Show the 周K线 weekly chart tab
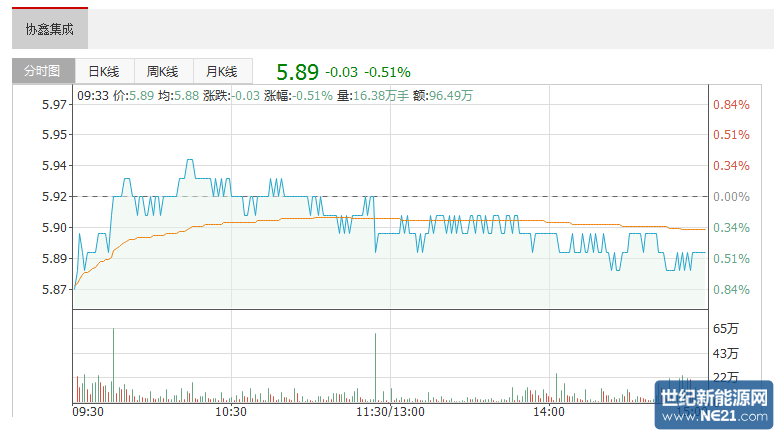 point(162,71)
